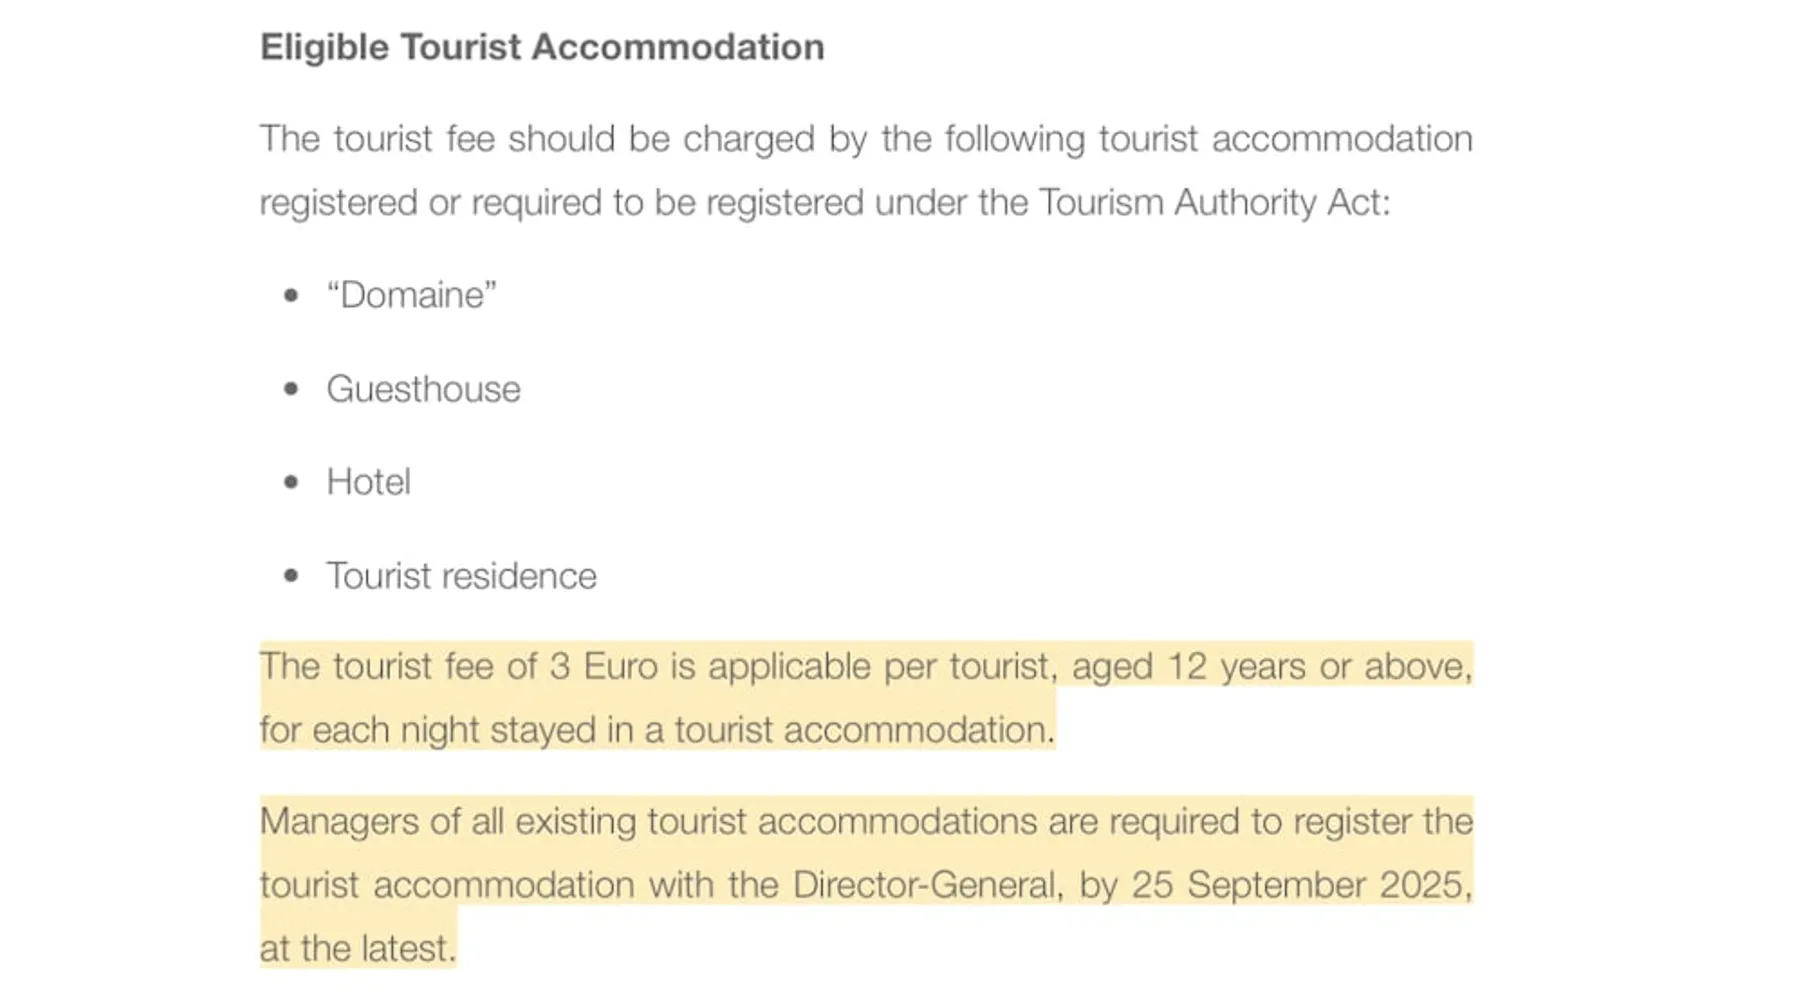This screenshot has height=1000, width=1800.
Task: Click the bullet point before Hotel
Action: (x=291, y=482)
